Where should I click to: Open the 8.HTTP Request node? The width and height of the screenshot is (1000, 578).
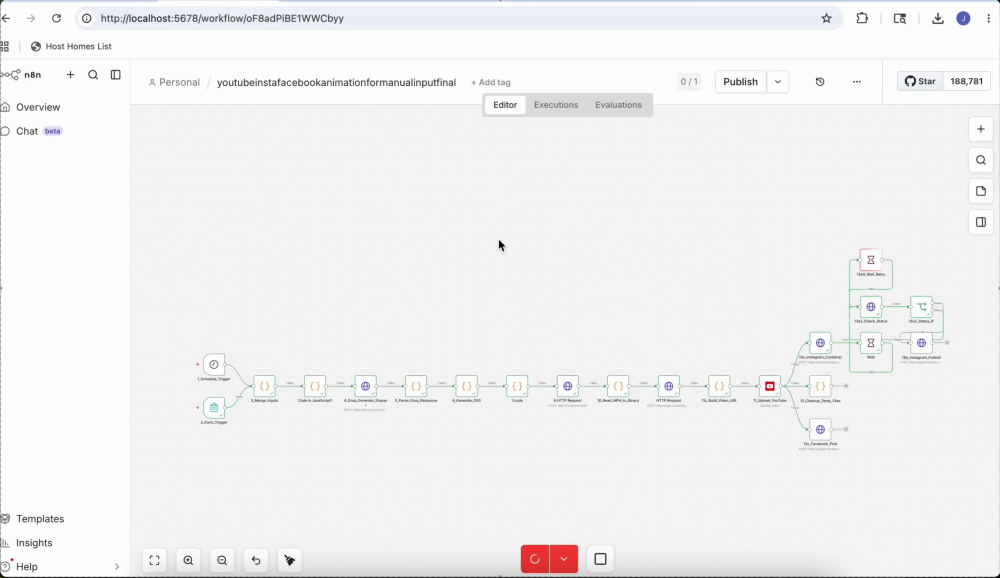(568, 386)
